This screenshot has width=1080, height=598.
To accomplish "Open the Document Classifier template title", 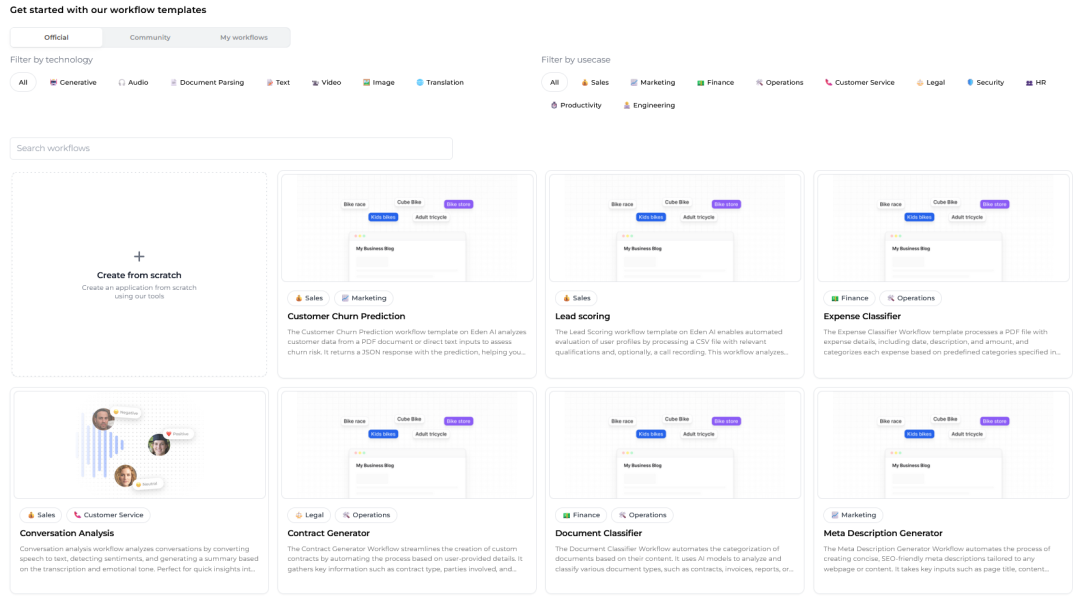I will 599,533.
